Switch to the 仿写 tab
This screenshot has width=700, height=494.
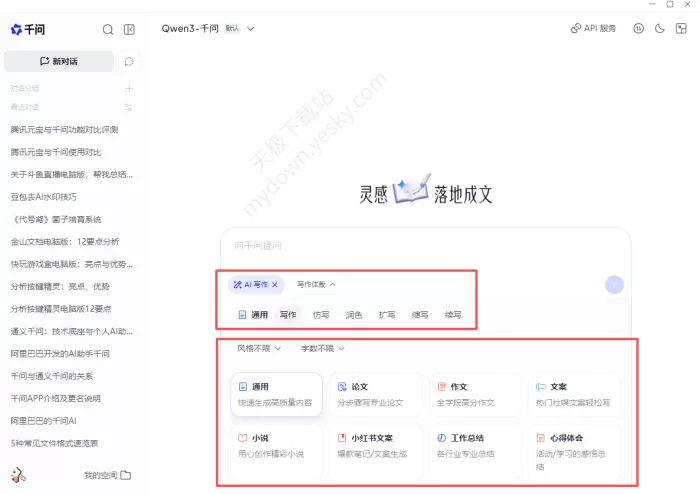(x=321, y=315)
